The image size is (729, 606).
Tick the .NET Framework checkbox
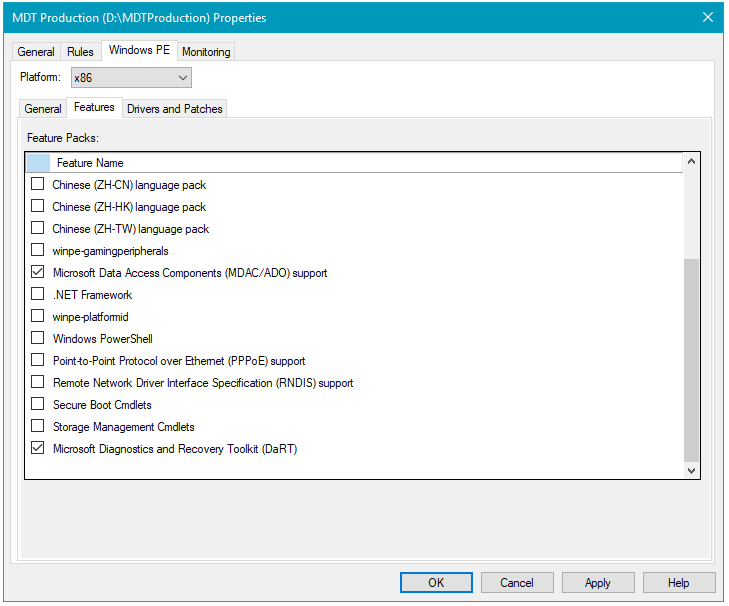coord(38,295)
